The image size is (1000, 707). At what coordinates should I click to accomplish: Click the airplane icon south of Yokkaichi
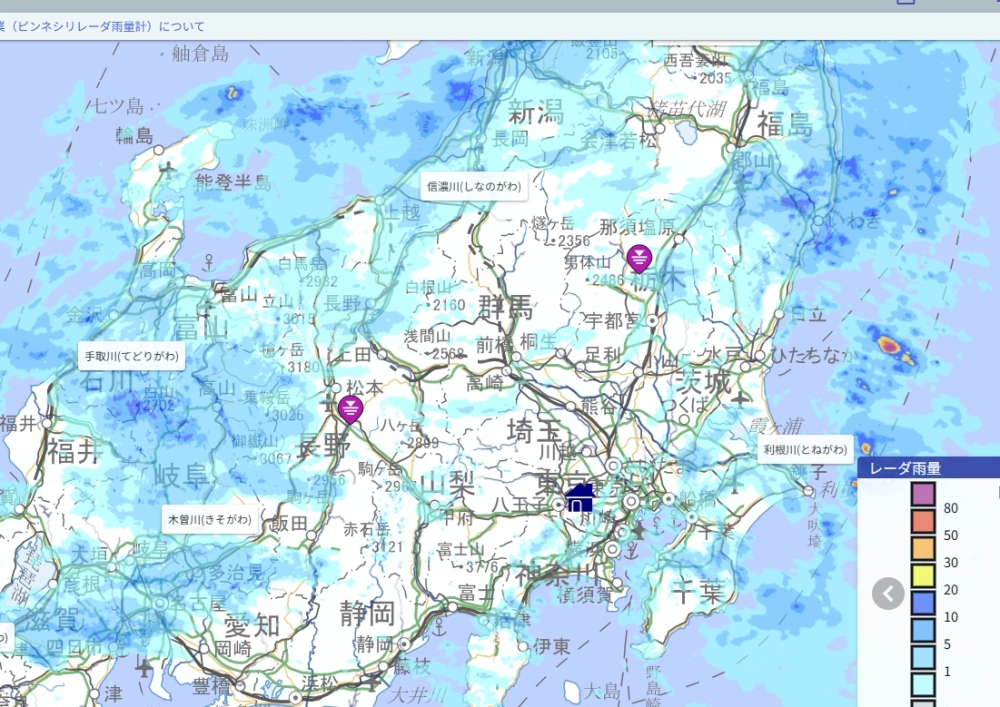coord(146,665)
